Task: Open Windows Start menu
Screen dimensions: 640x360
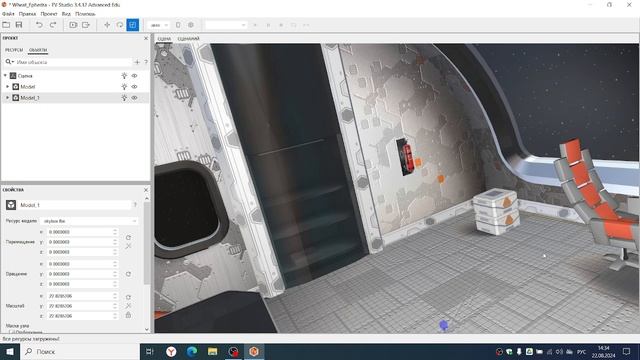Action: (x=10, y=351)
